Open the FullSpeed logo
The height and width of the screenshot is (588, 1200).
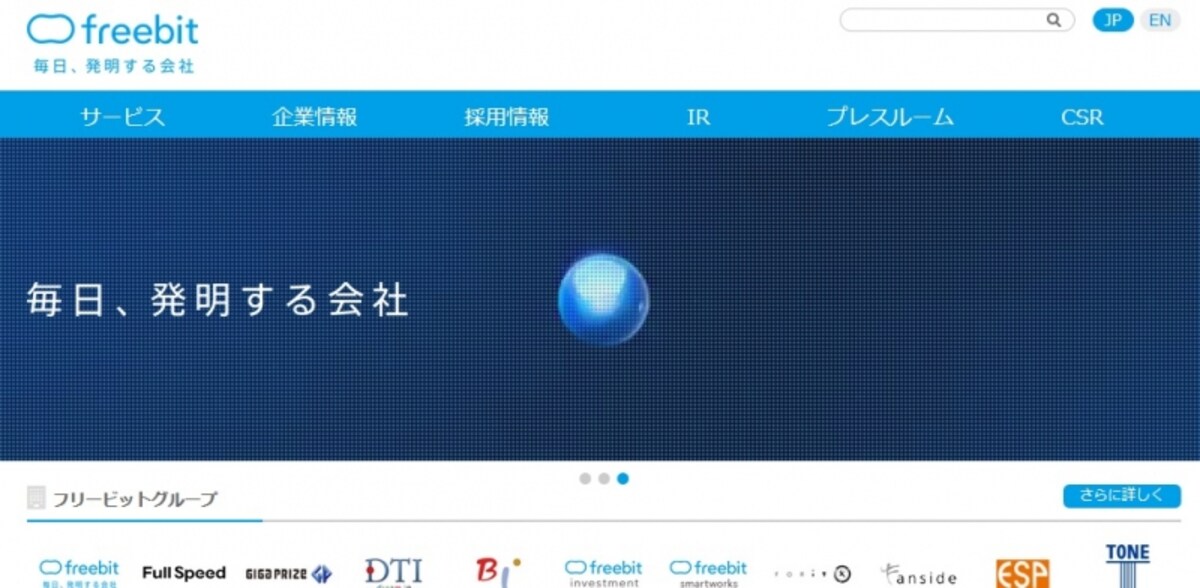[x=184, y=573]
